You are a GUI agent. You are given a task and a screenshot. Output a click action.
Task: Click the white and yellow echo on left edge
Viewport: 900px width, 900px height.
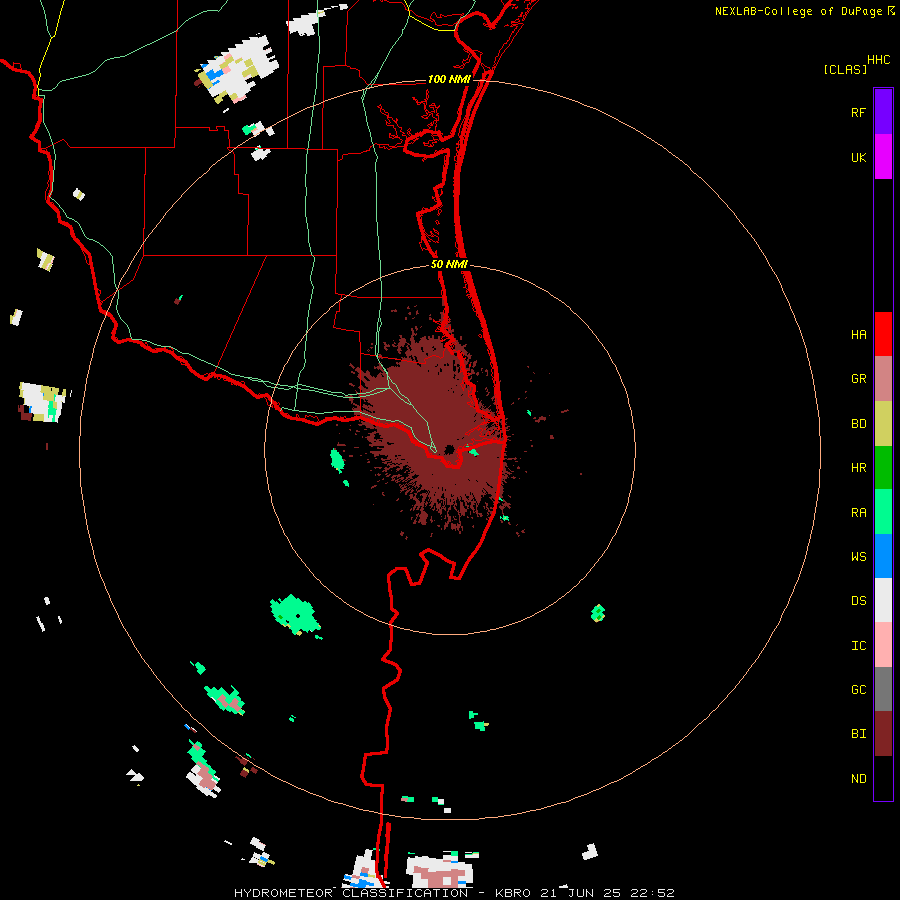pyautogui.click(x=43, y=402)
